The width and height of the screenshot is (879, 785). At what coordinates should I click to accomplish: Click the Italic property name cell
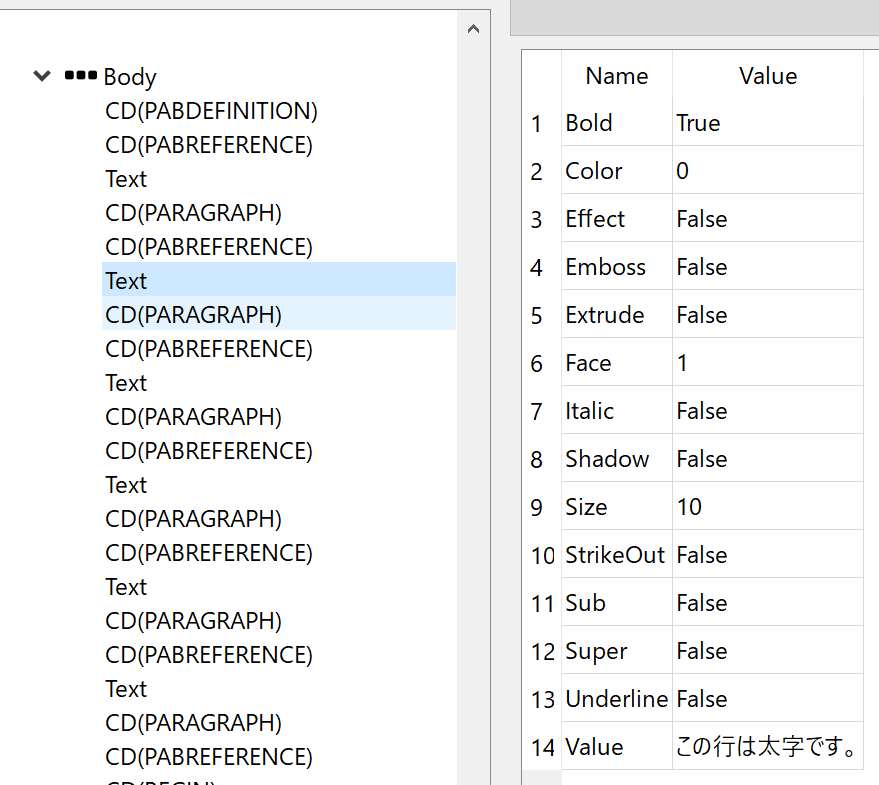pyautogui.click(x=617, y=411)
